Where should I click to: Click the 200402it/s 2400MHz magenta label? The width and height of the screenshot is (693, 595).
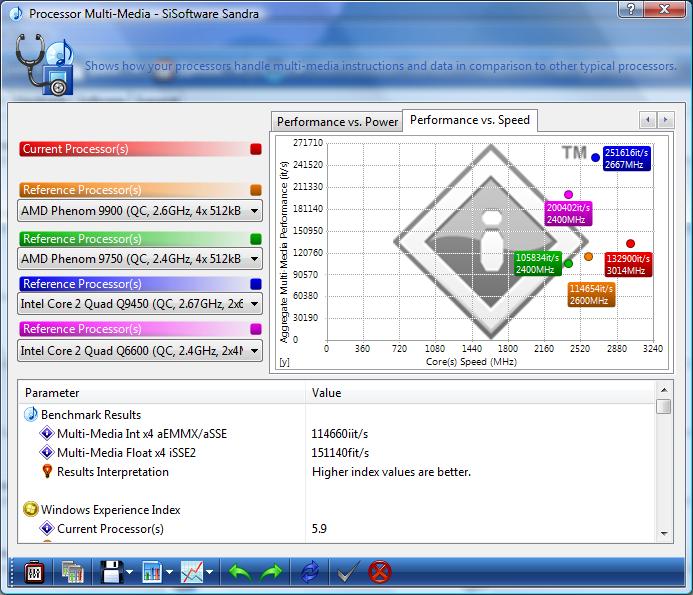point(568,214)
